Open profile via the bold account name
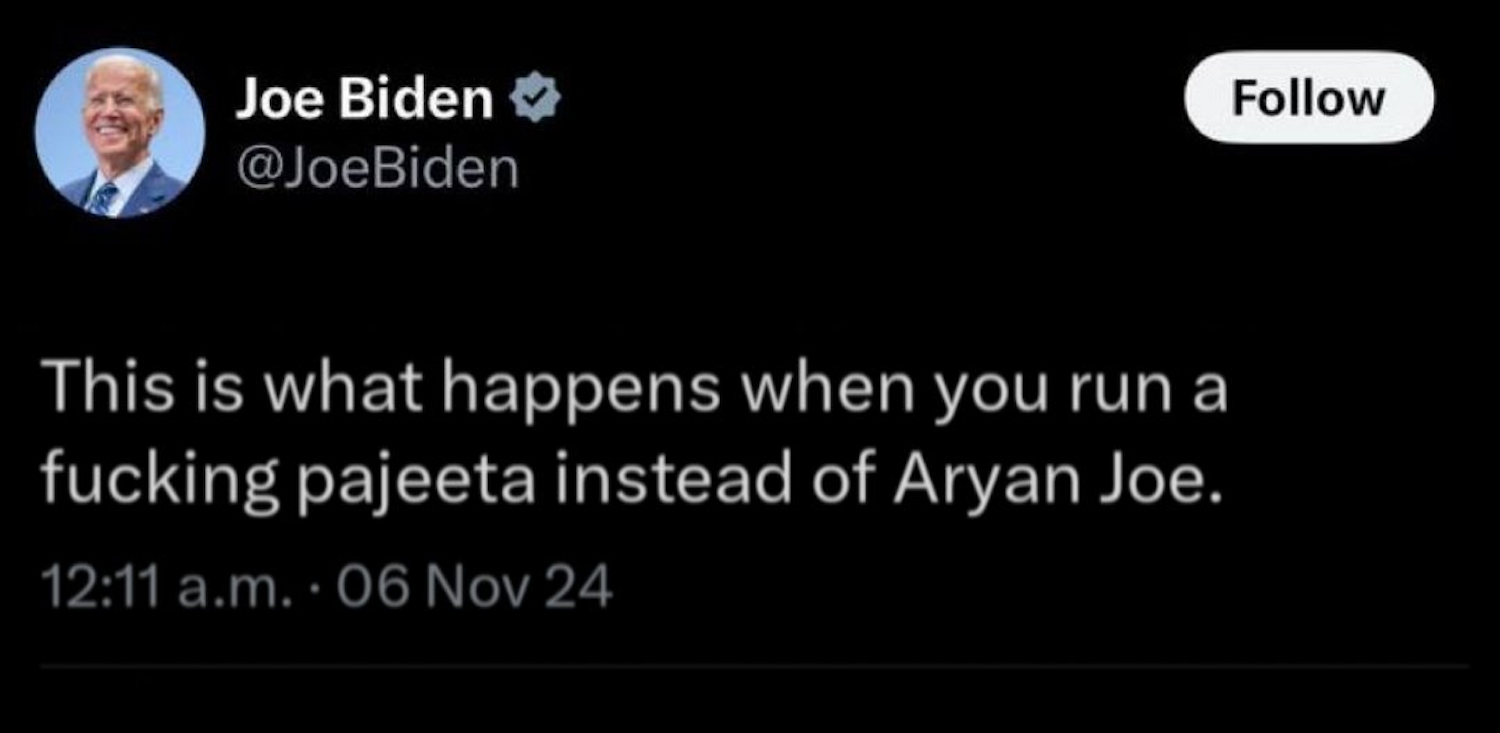The image size is (1500, 733). pyautogui.click(x=364, y=100)
